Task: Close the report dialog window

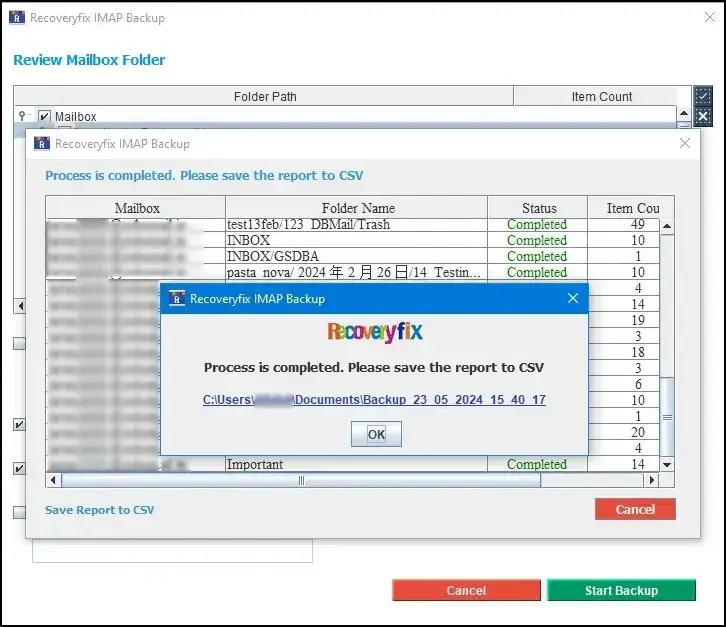Action: [x=685, y=143]
